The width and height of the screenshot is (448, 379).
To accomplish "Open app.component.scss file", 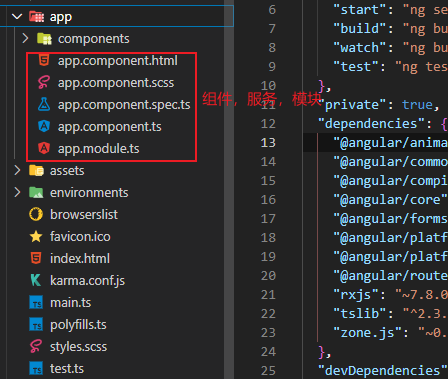I will [116, 83].
